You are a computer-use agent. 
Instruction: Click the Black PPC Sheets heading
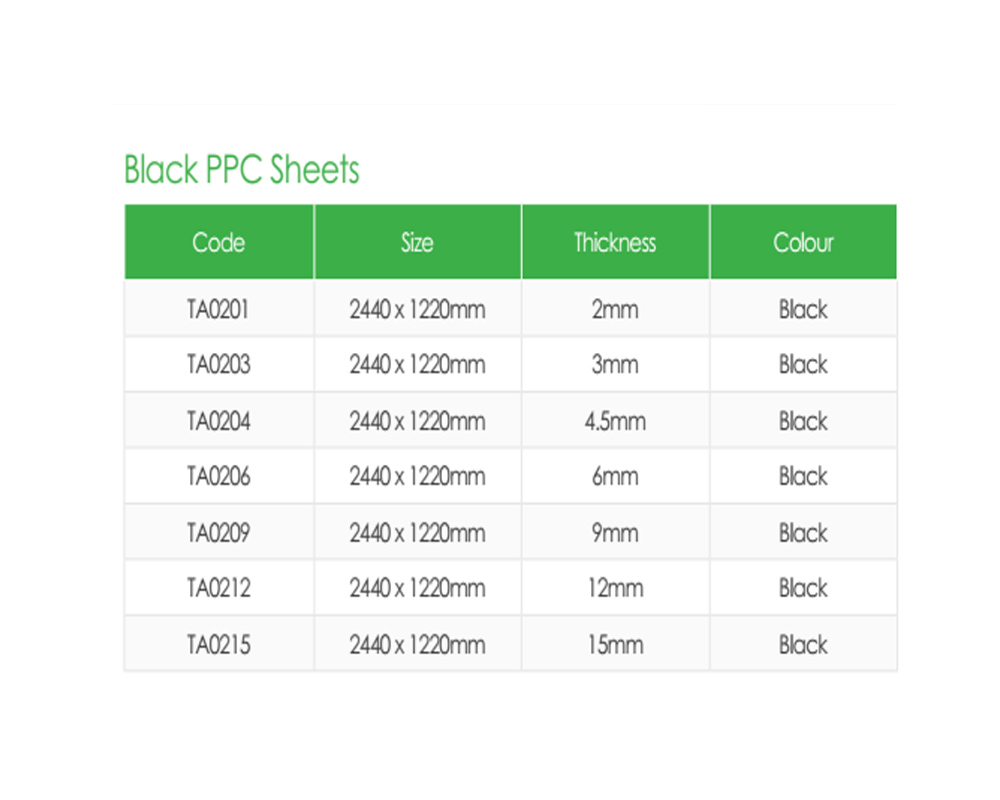tap(241, 170)
